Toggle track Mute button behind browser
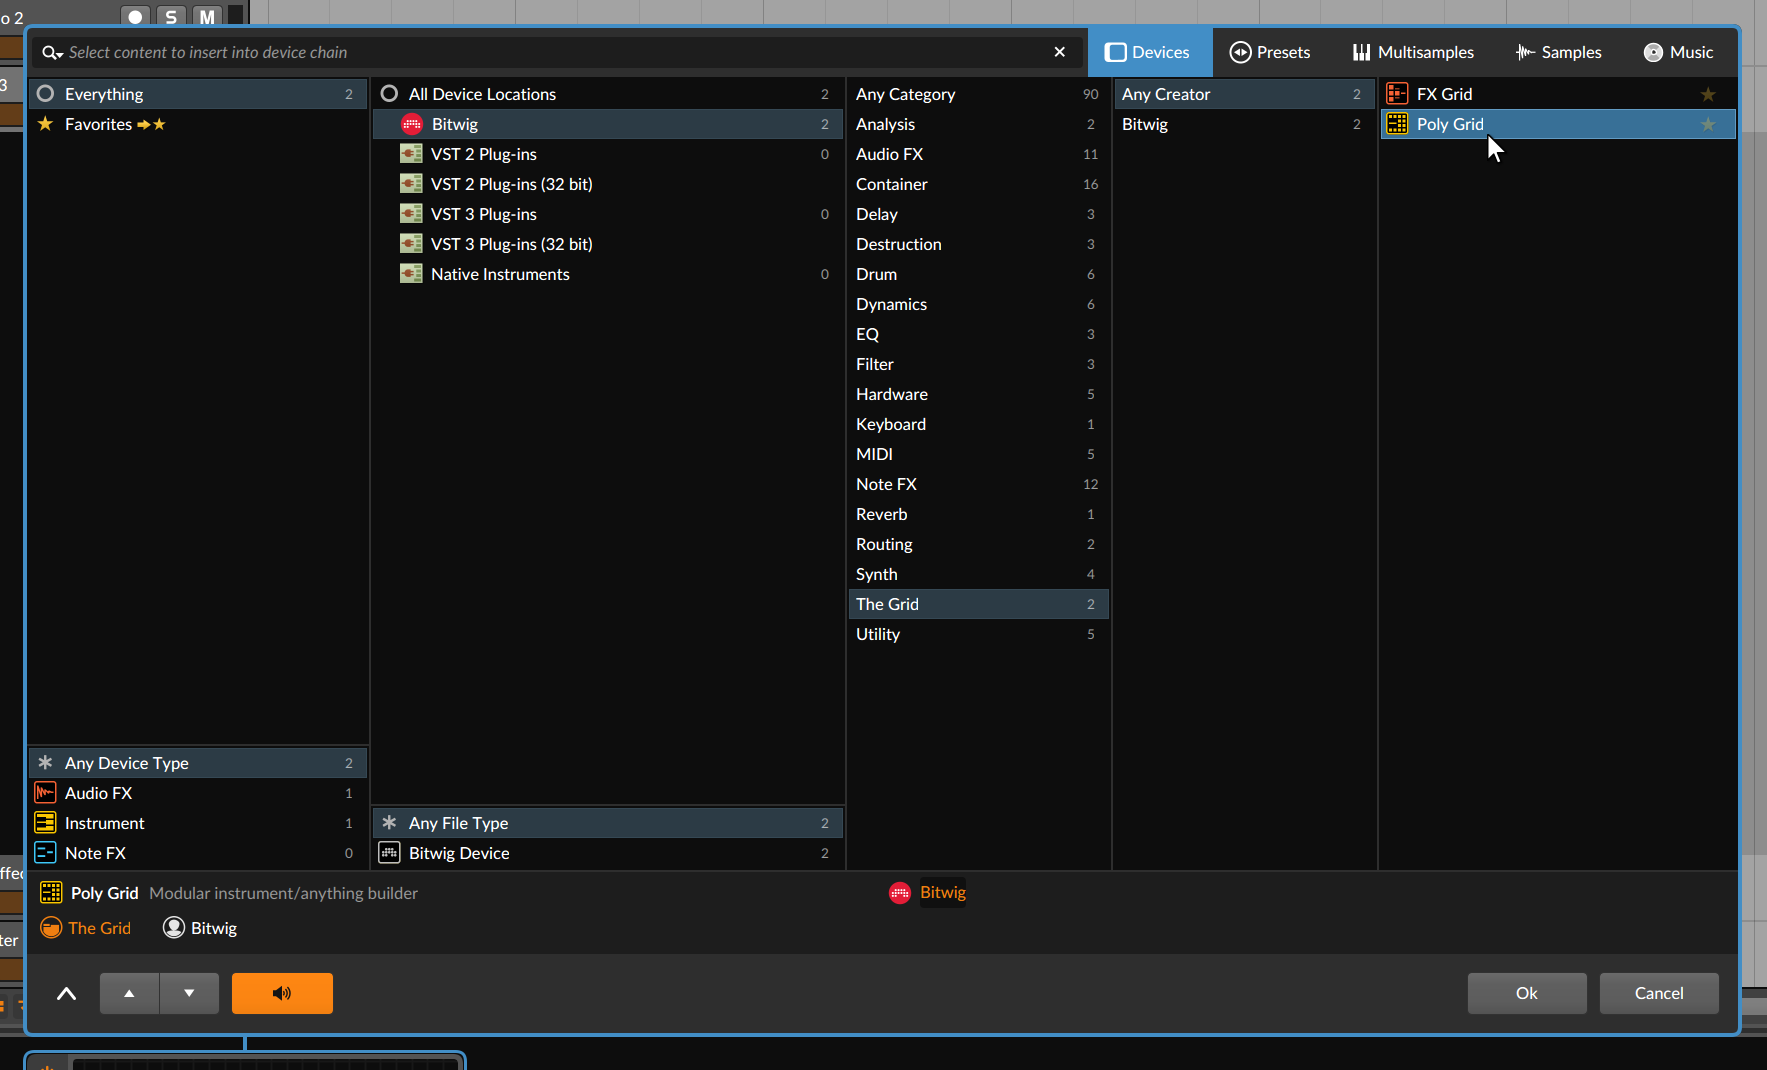 [207, 16]
